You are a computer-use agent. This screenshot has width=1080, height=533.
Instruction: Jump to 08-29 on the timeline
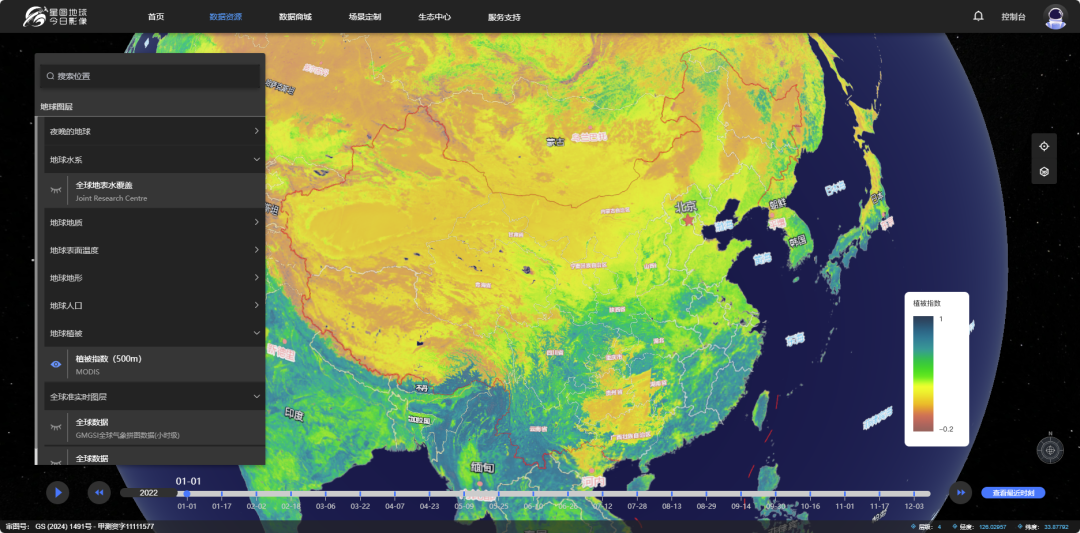(x=706, y=506)
